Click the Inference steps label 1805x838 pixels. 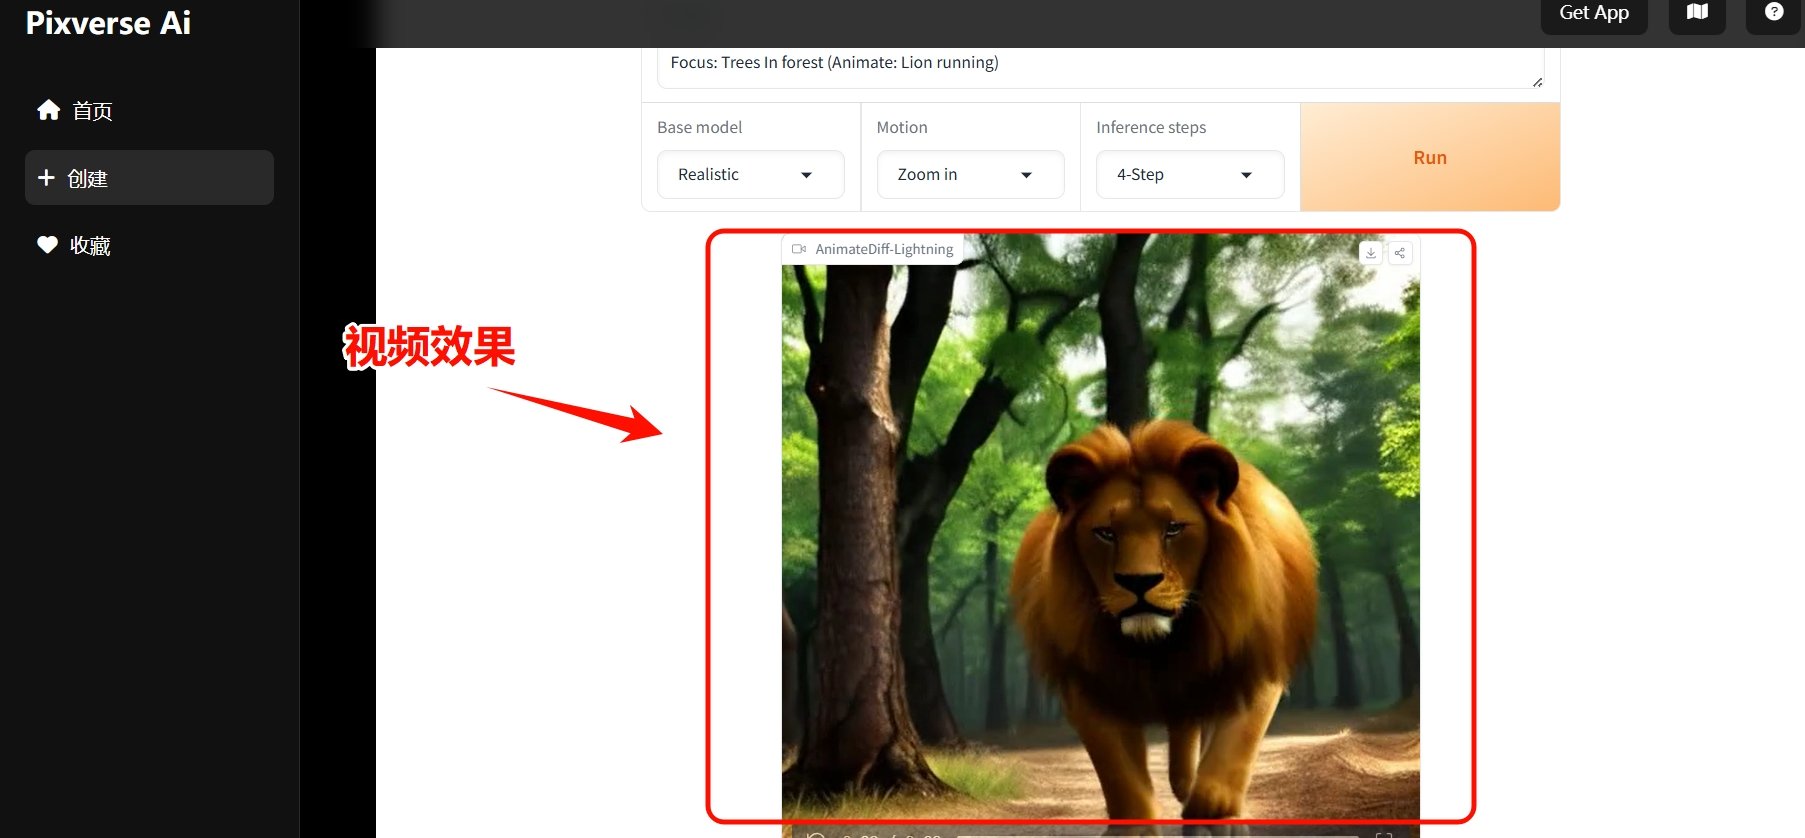(x=1151, y=127)
